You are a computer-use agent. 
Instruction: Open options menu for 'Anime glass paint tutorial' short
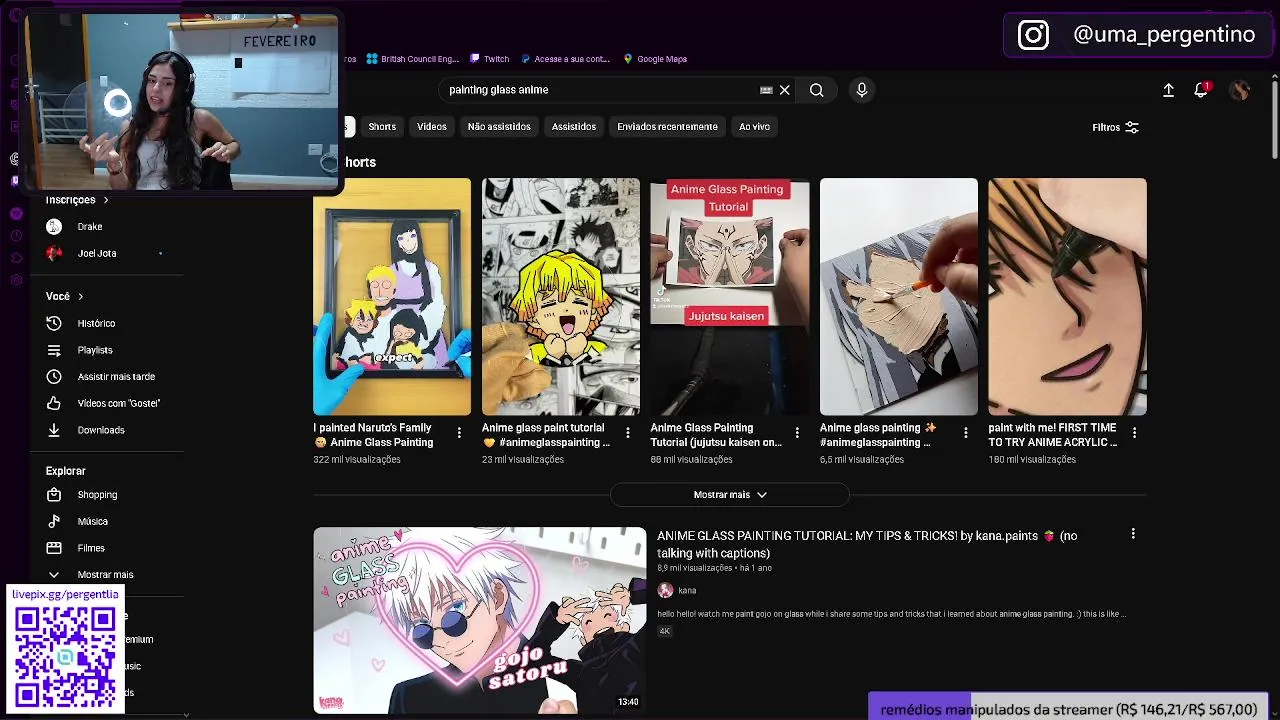tap(628, 433)
